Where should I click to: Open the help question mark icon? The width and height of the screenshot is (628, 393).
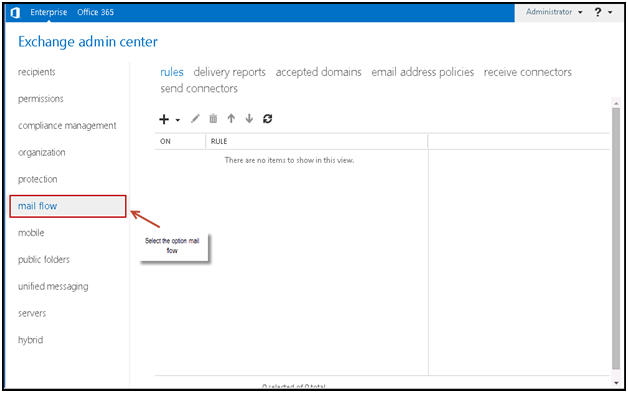[598, 12]
